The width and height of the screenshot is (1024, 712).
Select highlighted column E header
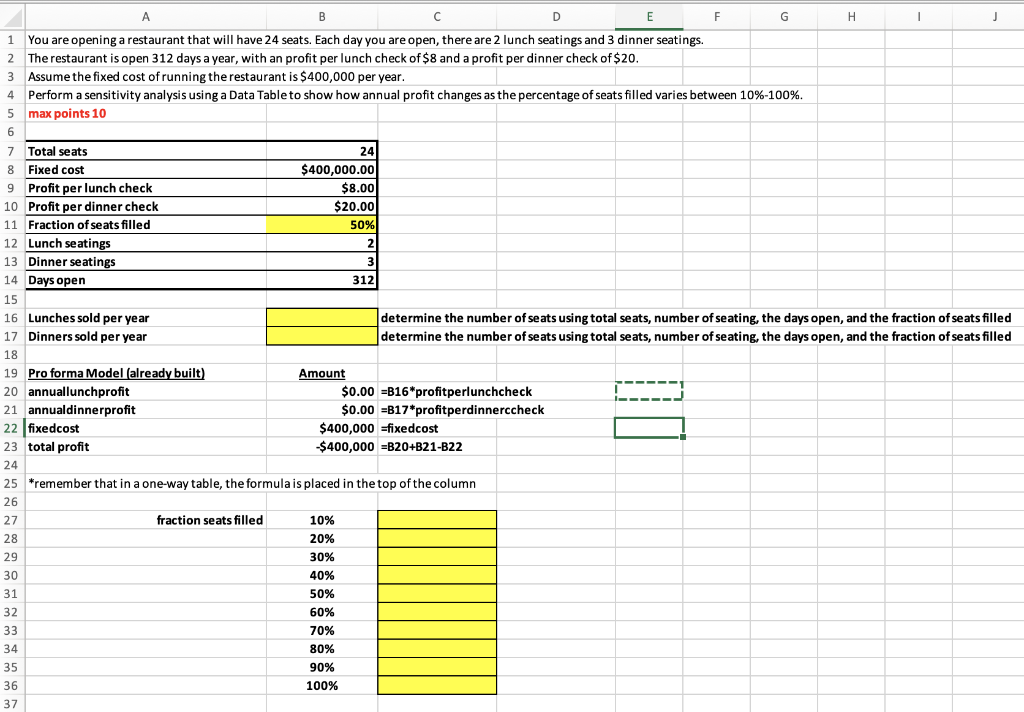(649, 17)
